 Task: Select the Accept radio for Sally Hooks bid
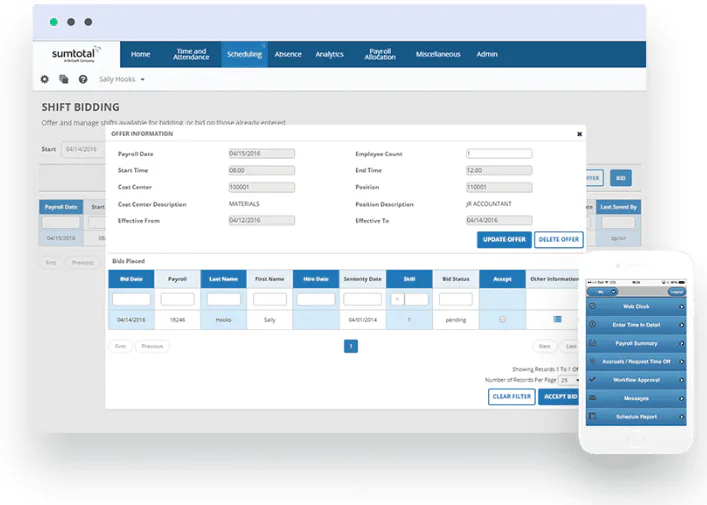(x=502, y=319)
